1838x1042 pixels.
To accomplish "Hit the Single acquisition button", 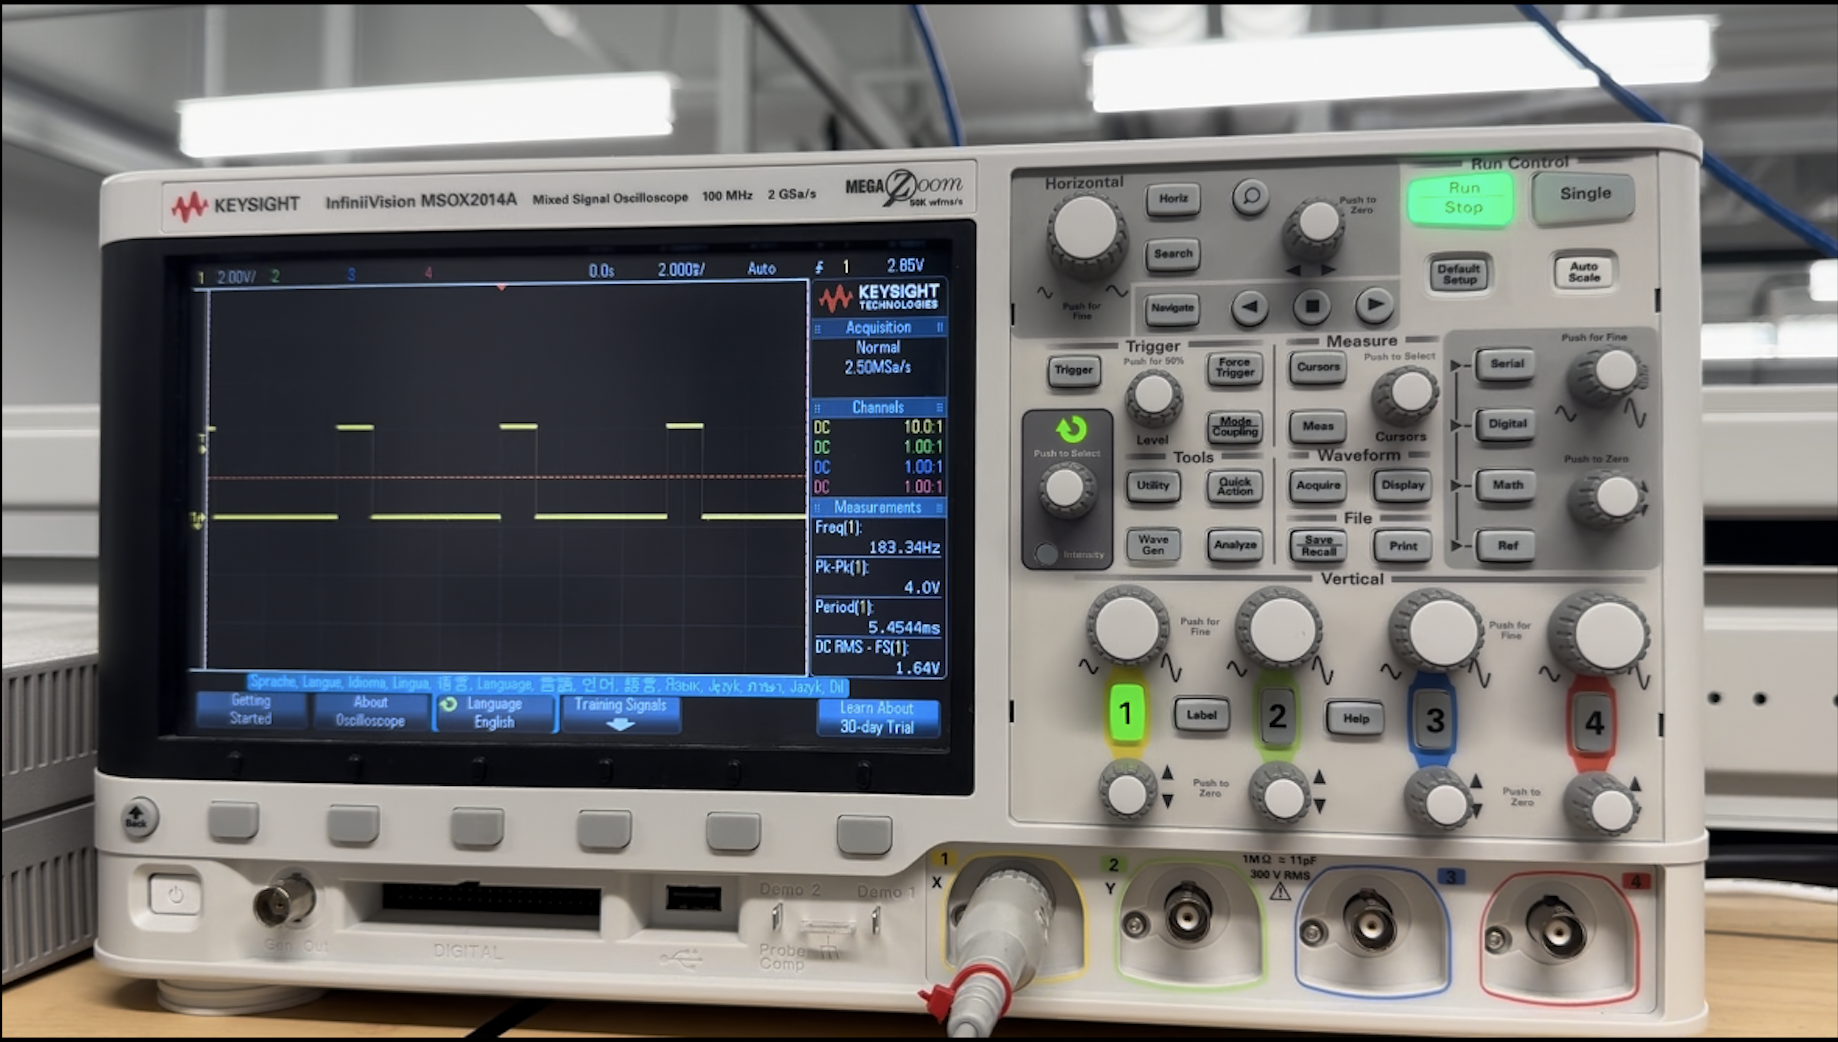I will pyautogui.click(x=1584, y=195).
